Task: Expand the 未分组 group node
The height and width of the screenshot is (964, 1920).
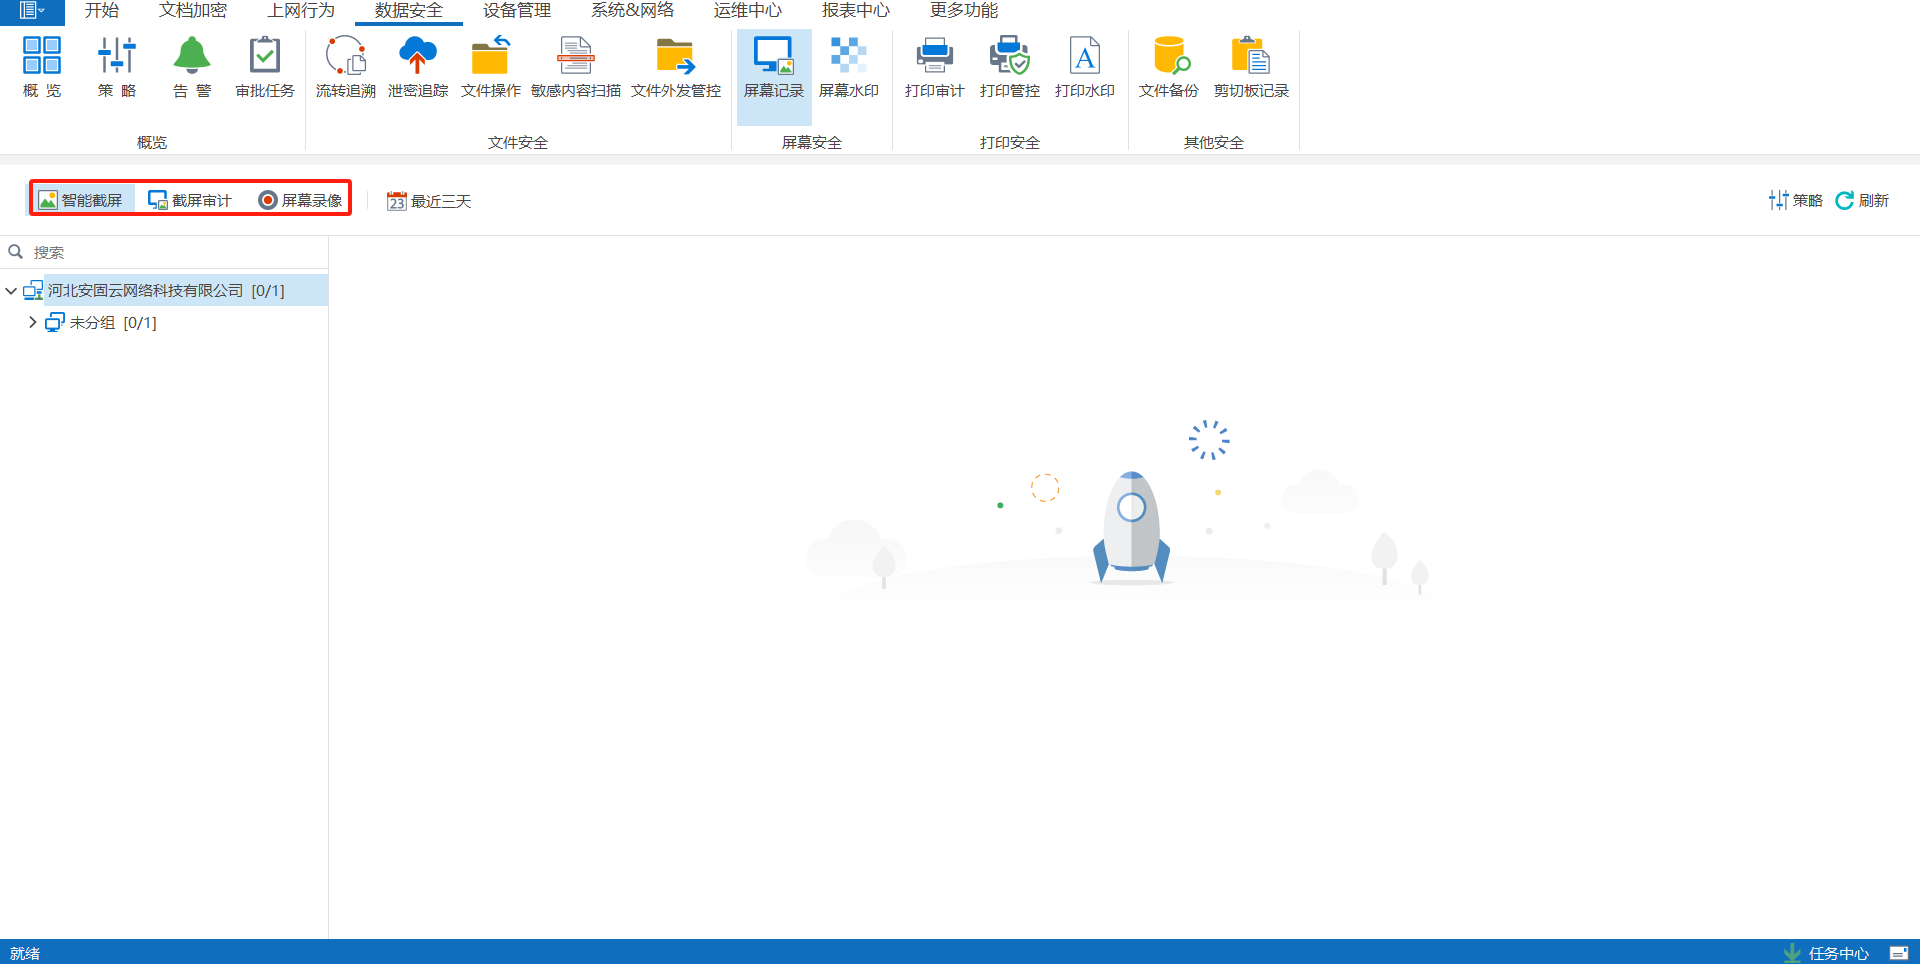Action: pyautogui.click(x=32, y=322)
